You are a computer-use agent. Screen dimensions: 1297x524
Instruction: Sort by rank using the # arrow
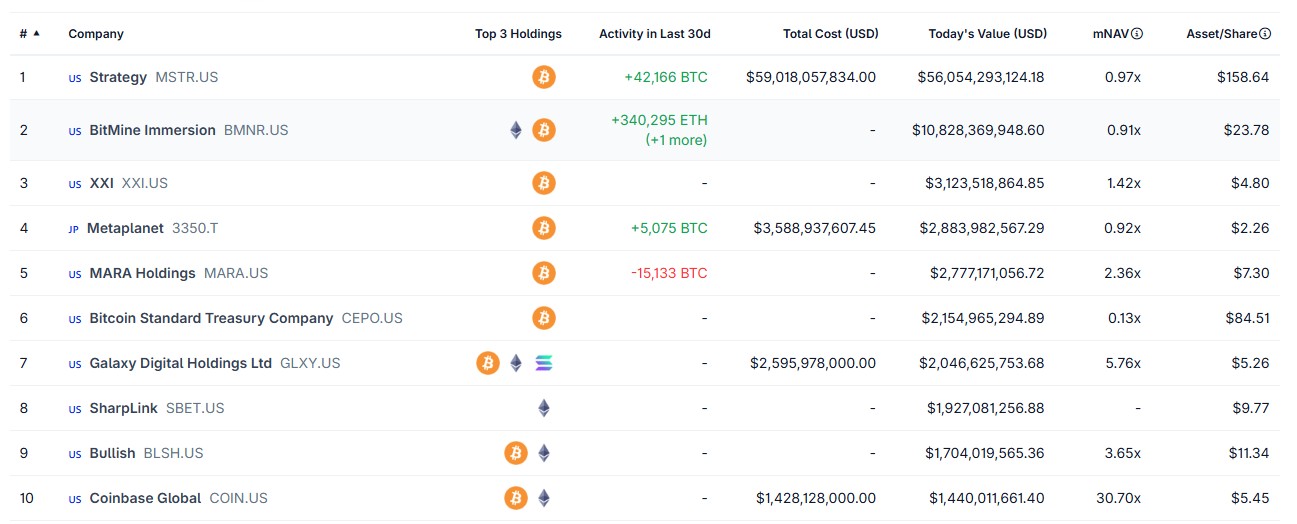click(x=37, y=33)
